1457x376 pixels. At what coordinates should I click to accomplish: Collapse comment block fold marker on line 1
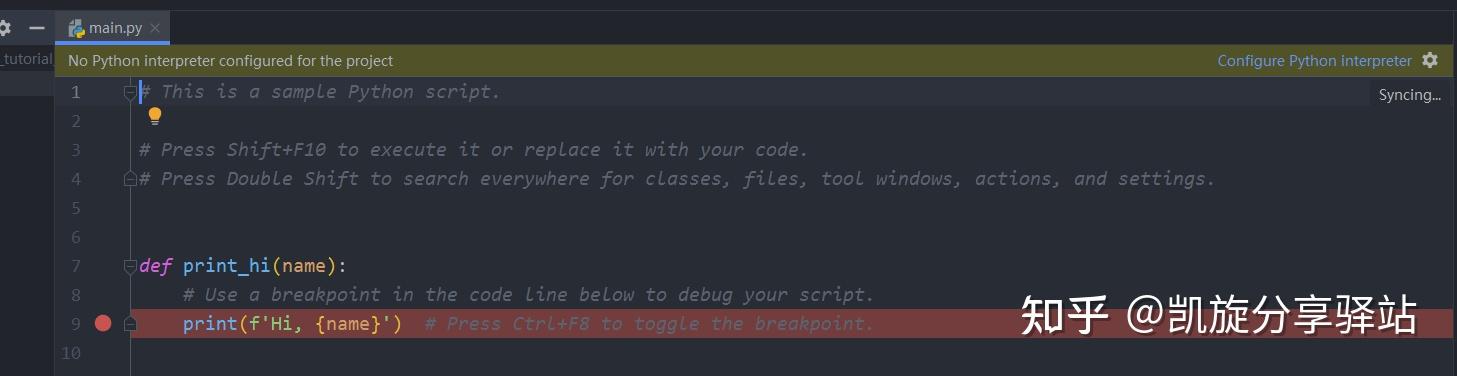pos(130,92)
